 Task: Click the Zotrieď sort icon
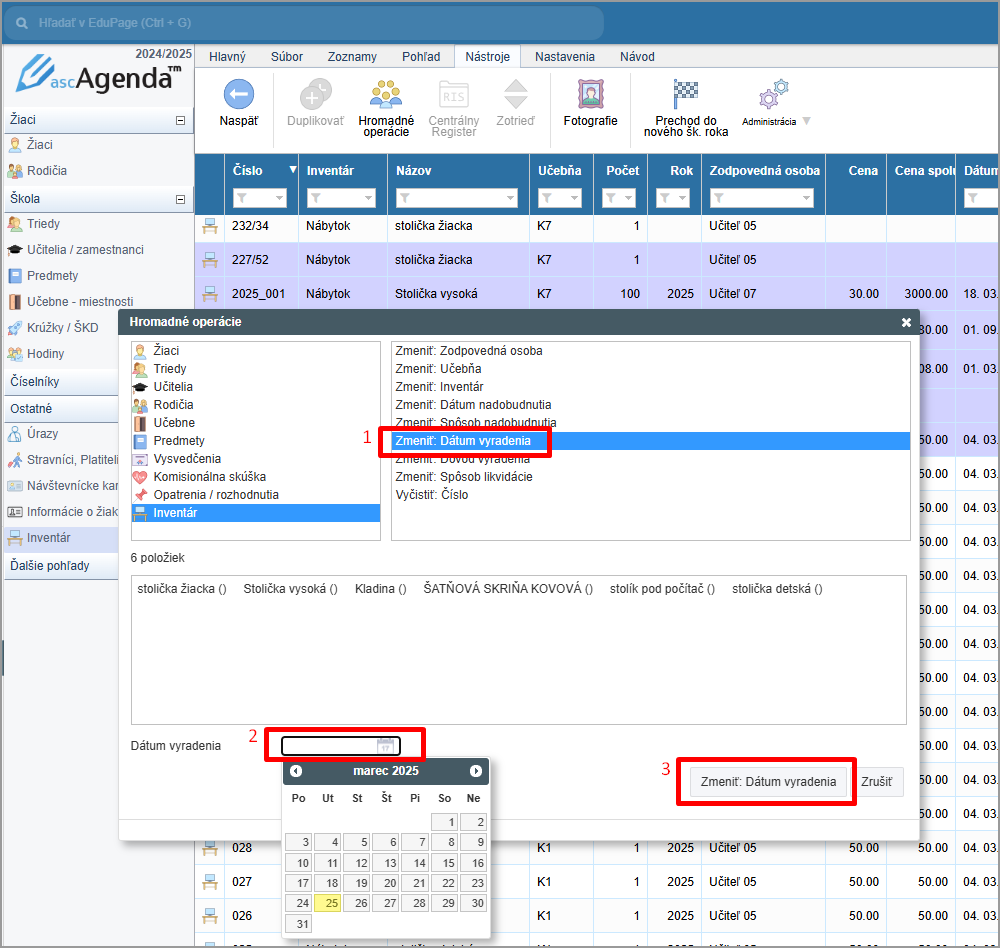[515, 94]
